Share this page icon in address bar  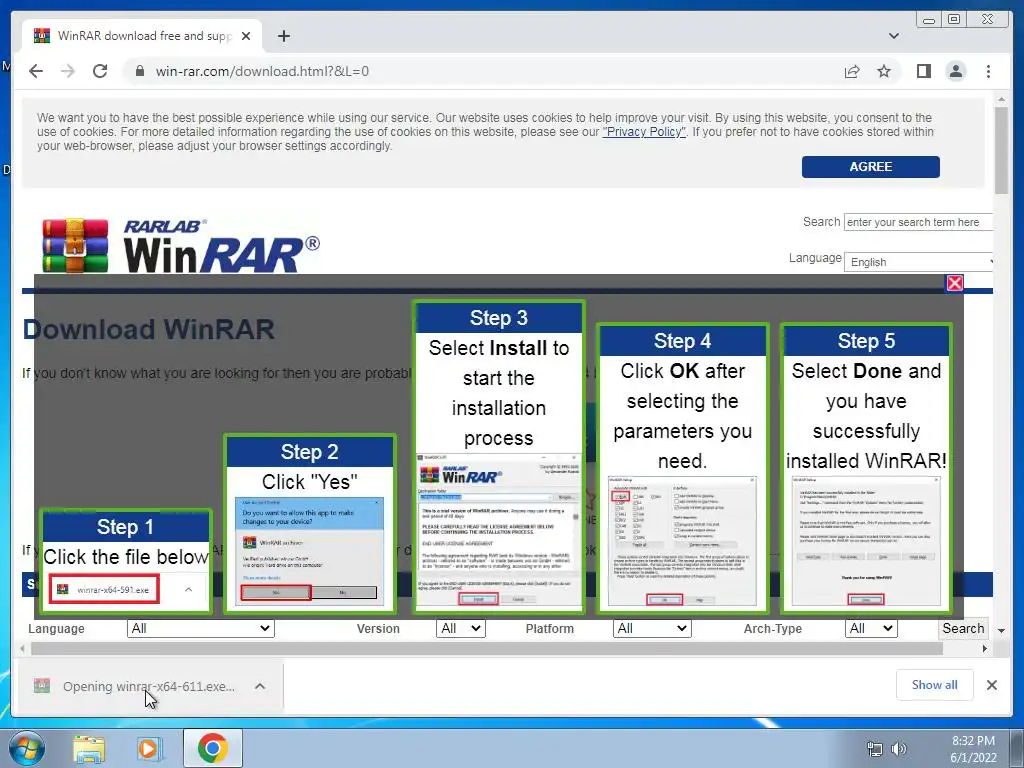click(x=852, y=71)
